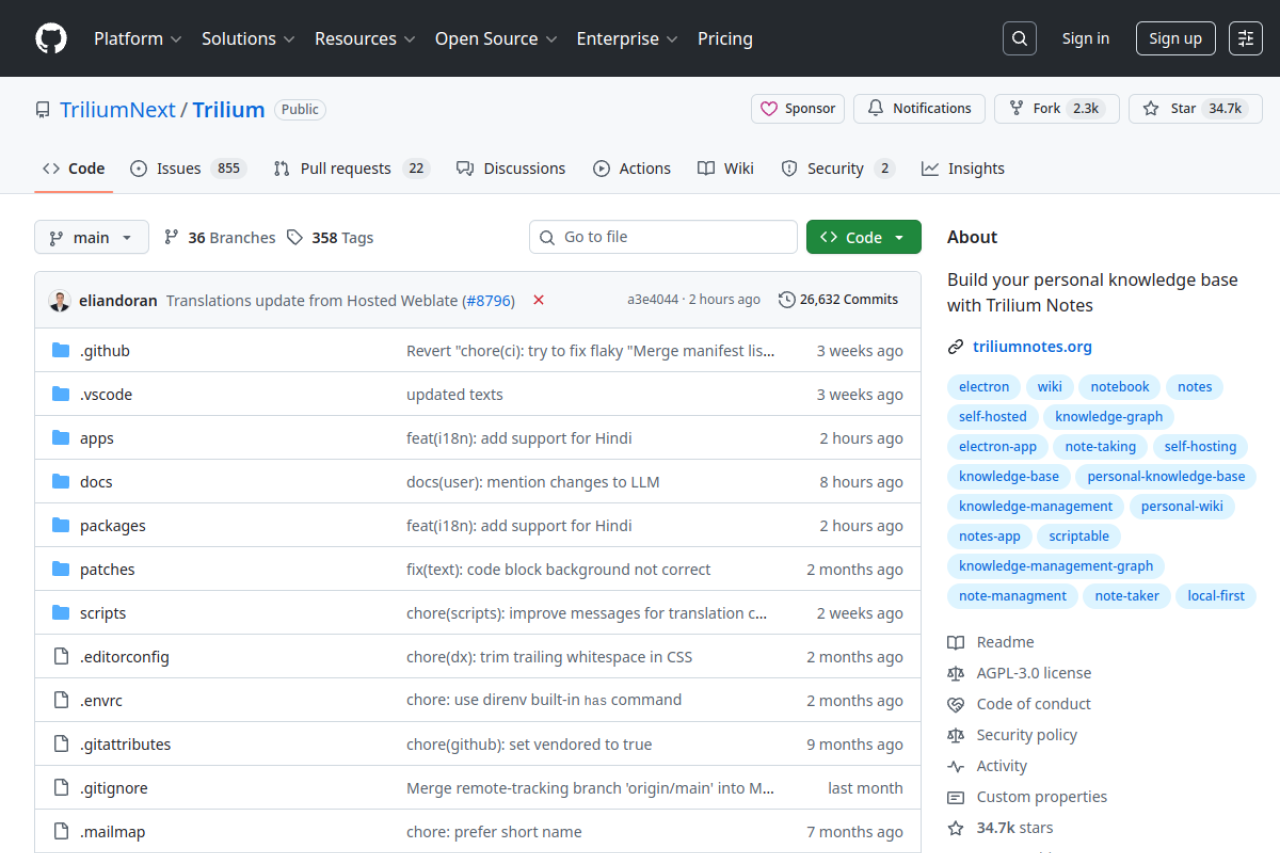Click the Go to file field
This screenshot has width=1280, height=853.
pyautogui.click(x=663, y=237)
